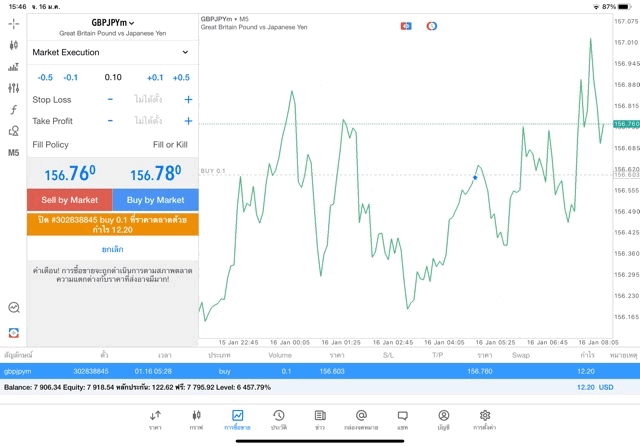The width and height of the screenshot is (640, 447).
Task: Tap the Wi-Fi icon in status bar
Action: [596, 7]
